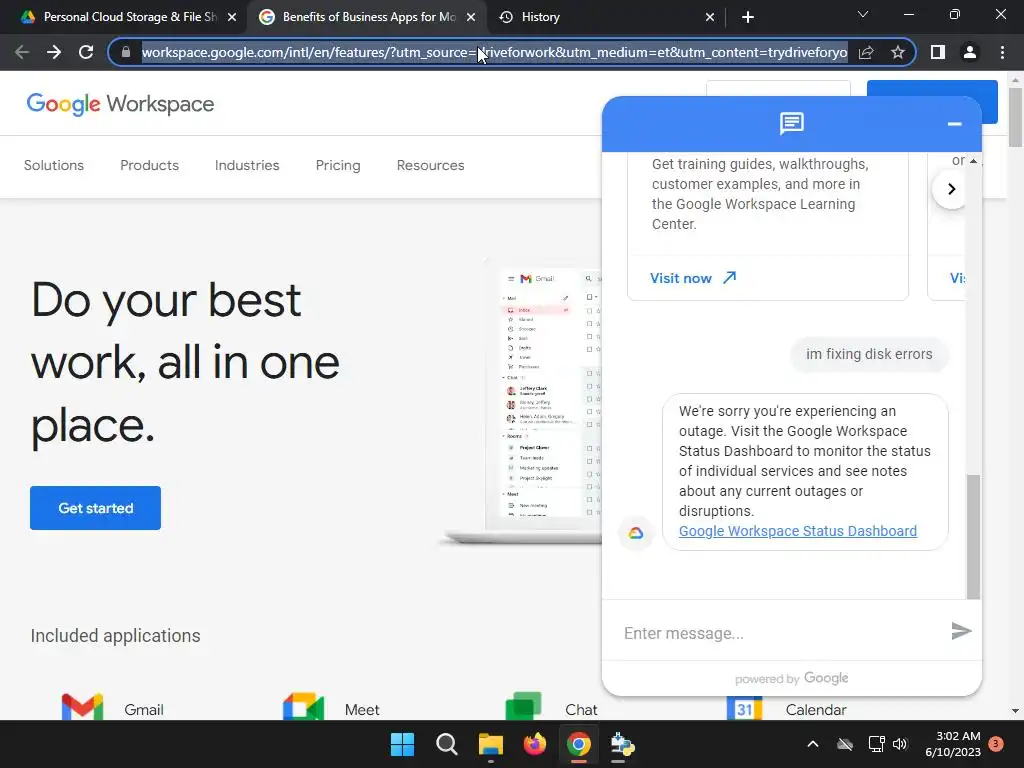
Task: Open the tab search dropdown arrow
Action: (863, 14)
